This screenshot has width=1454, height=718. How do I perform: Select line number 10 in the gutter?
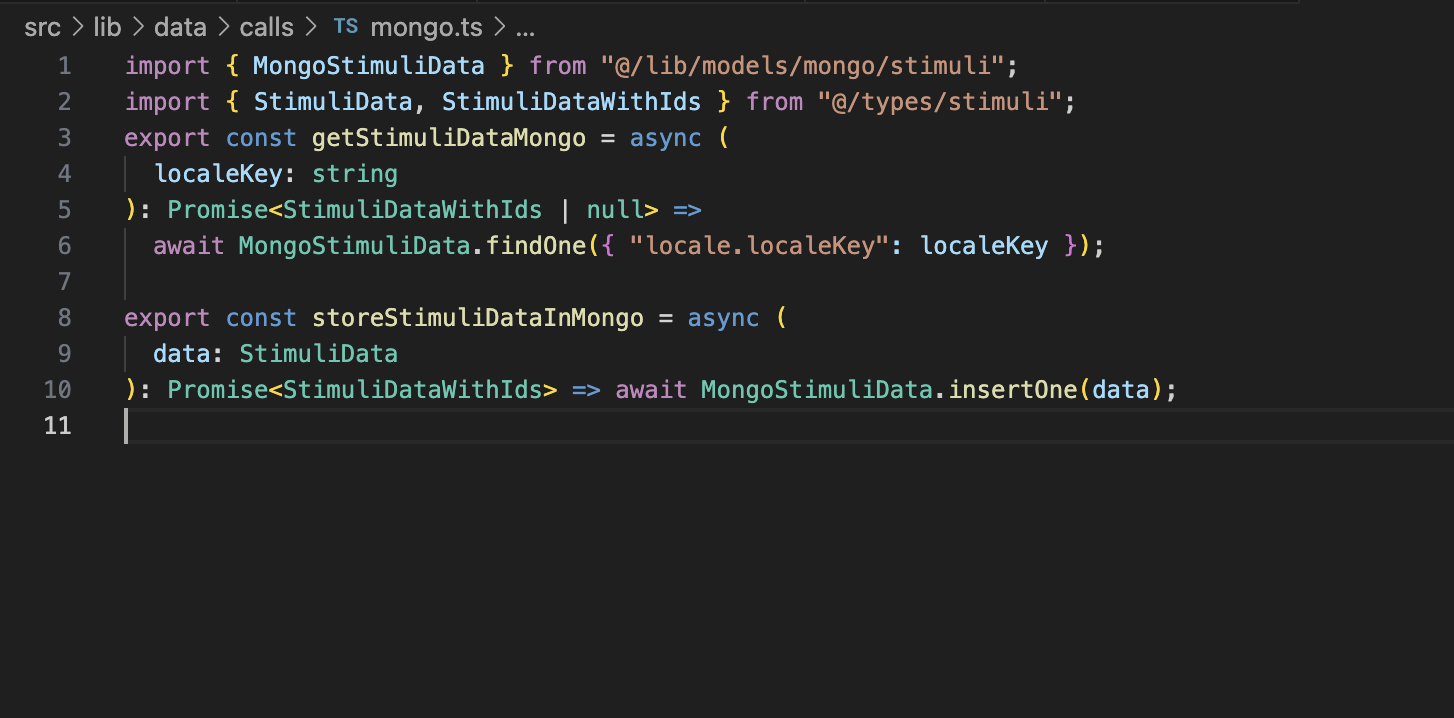[58, 390]
